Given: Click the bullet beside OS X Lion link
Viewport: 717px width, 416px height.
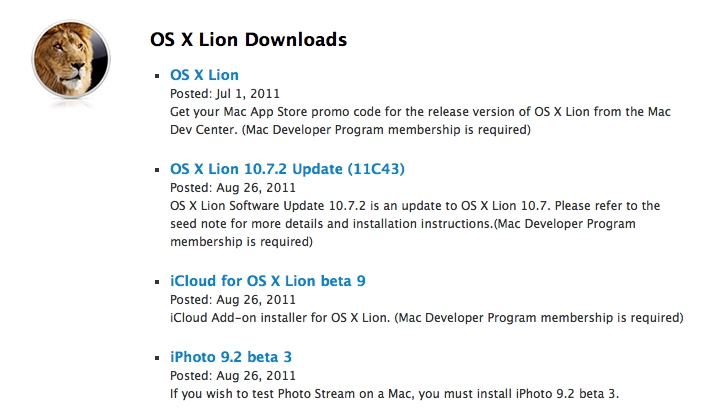Looking at the screenshot, I should click(x=156, y=76).
